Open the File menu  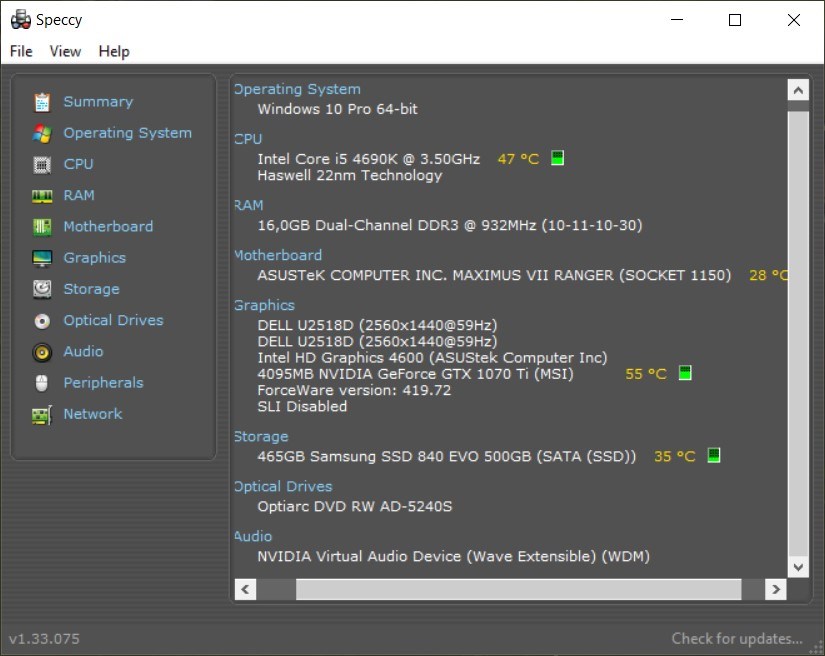(21, 51)
